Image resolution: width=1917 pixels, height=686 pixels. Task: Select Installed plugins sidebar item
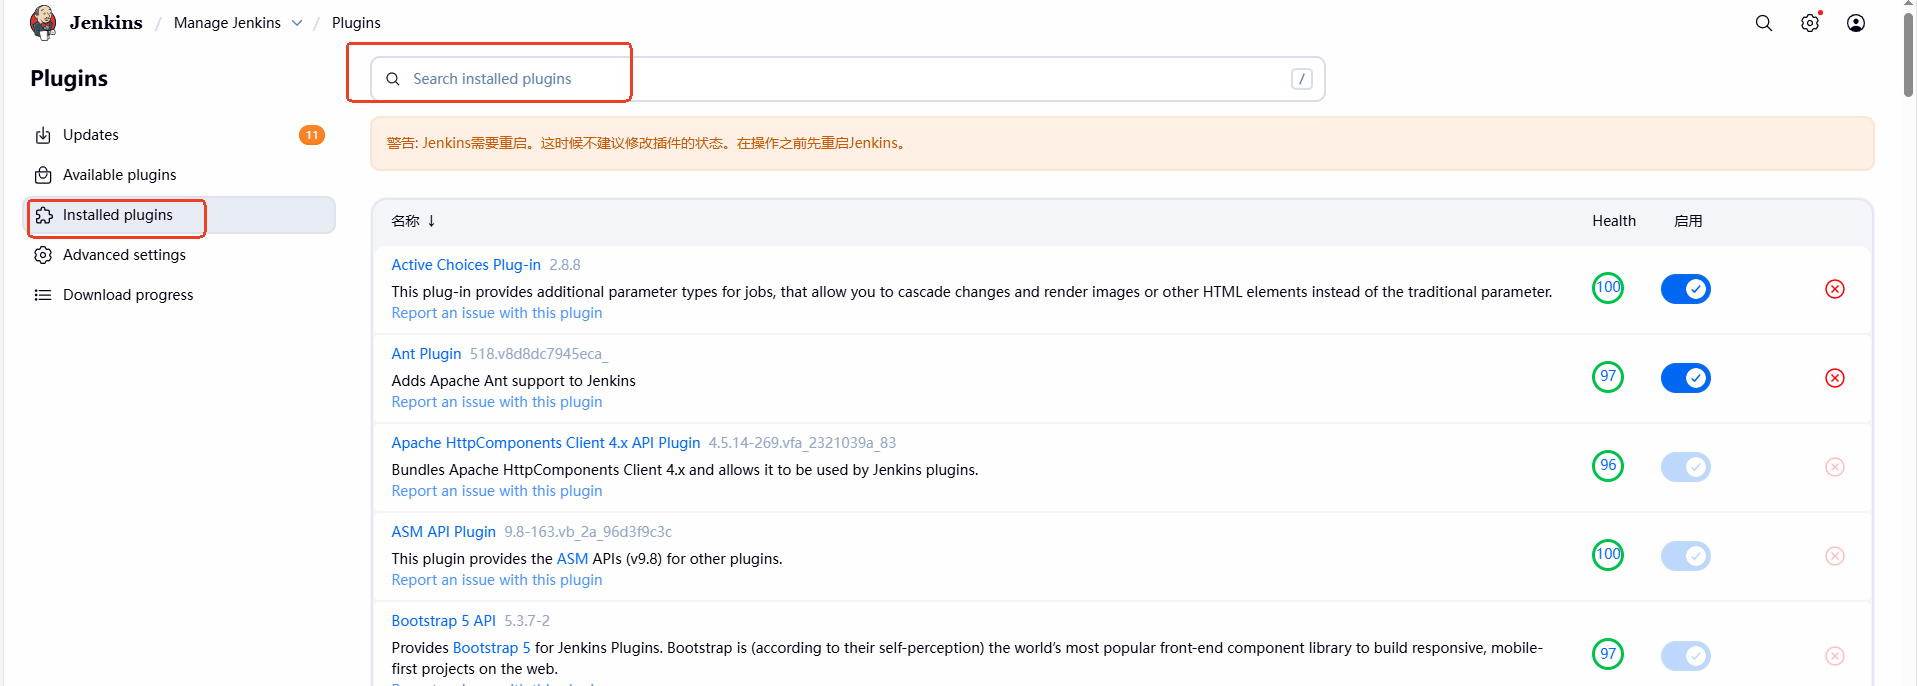pyautogui.click(x=180, y=215)
